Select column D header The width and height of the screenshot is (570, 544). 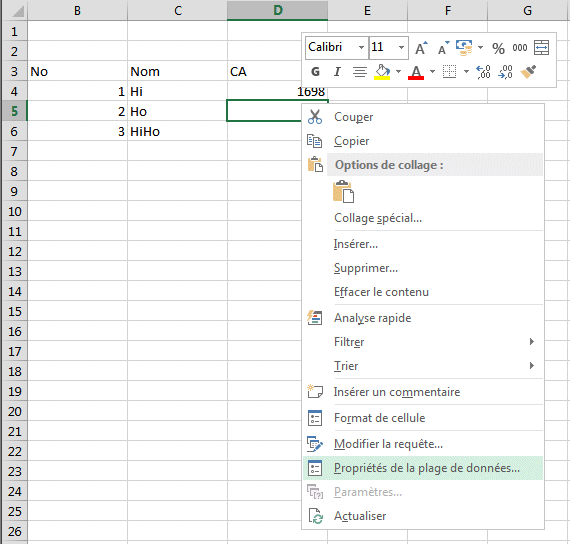coord(278,10)
